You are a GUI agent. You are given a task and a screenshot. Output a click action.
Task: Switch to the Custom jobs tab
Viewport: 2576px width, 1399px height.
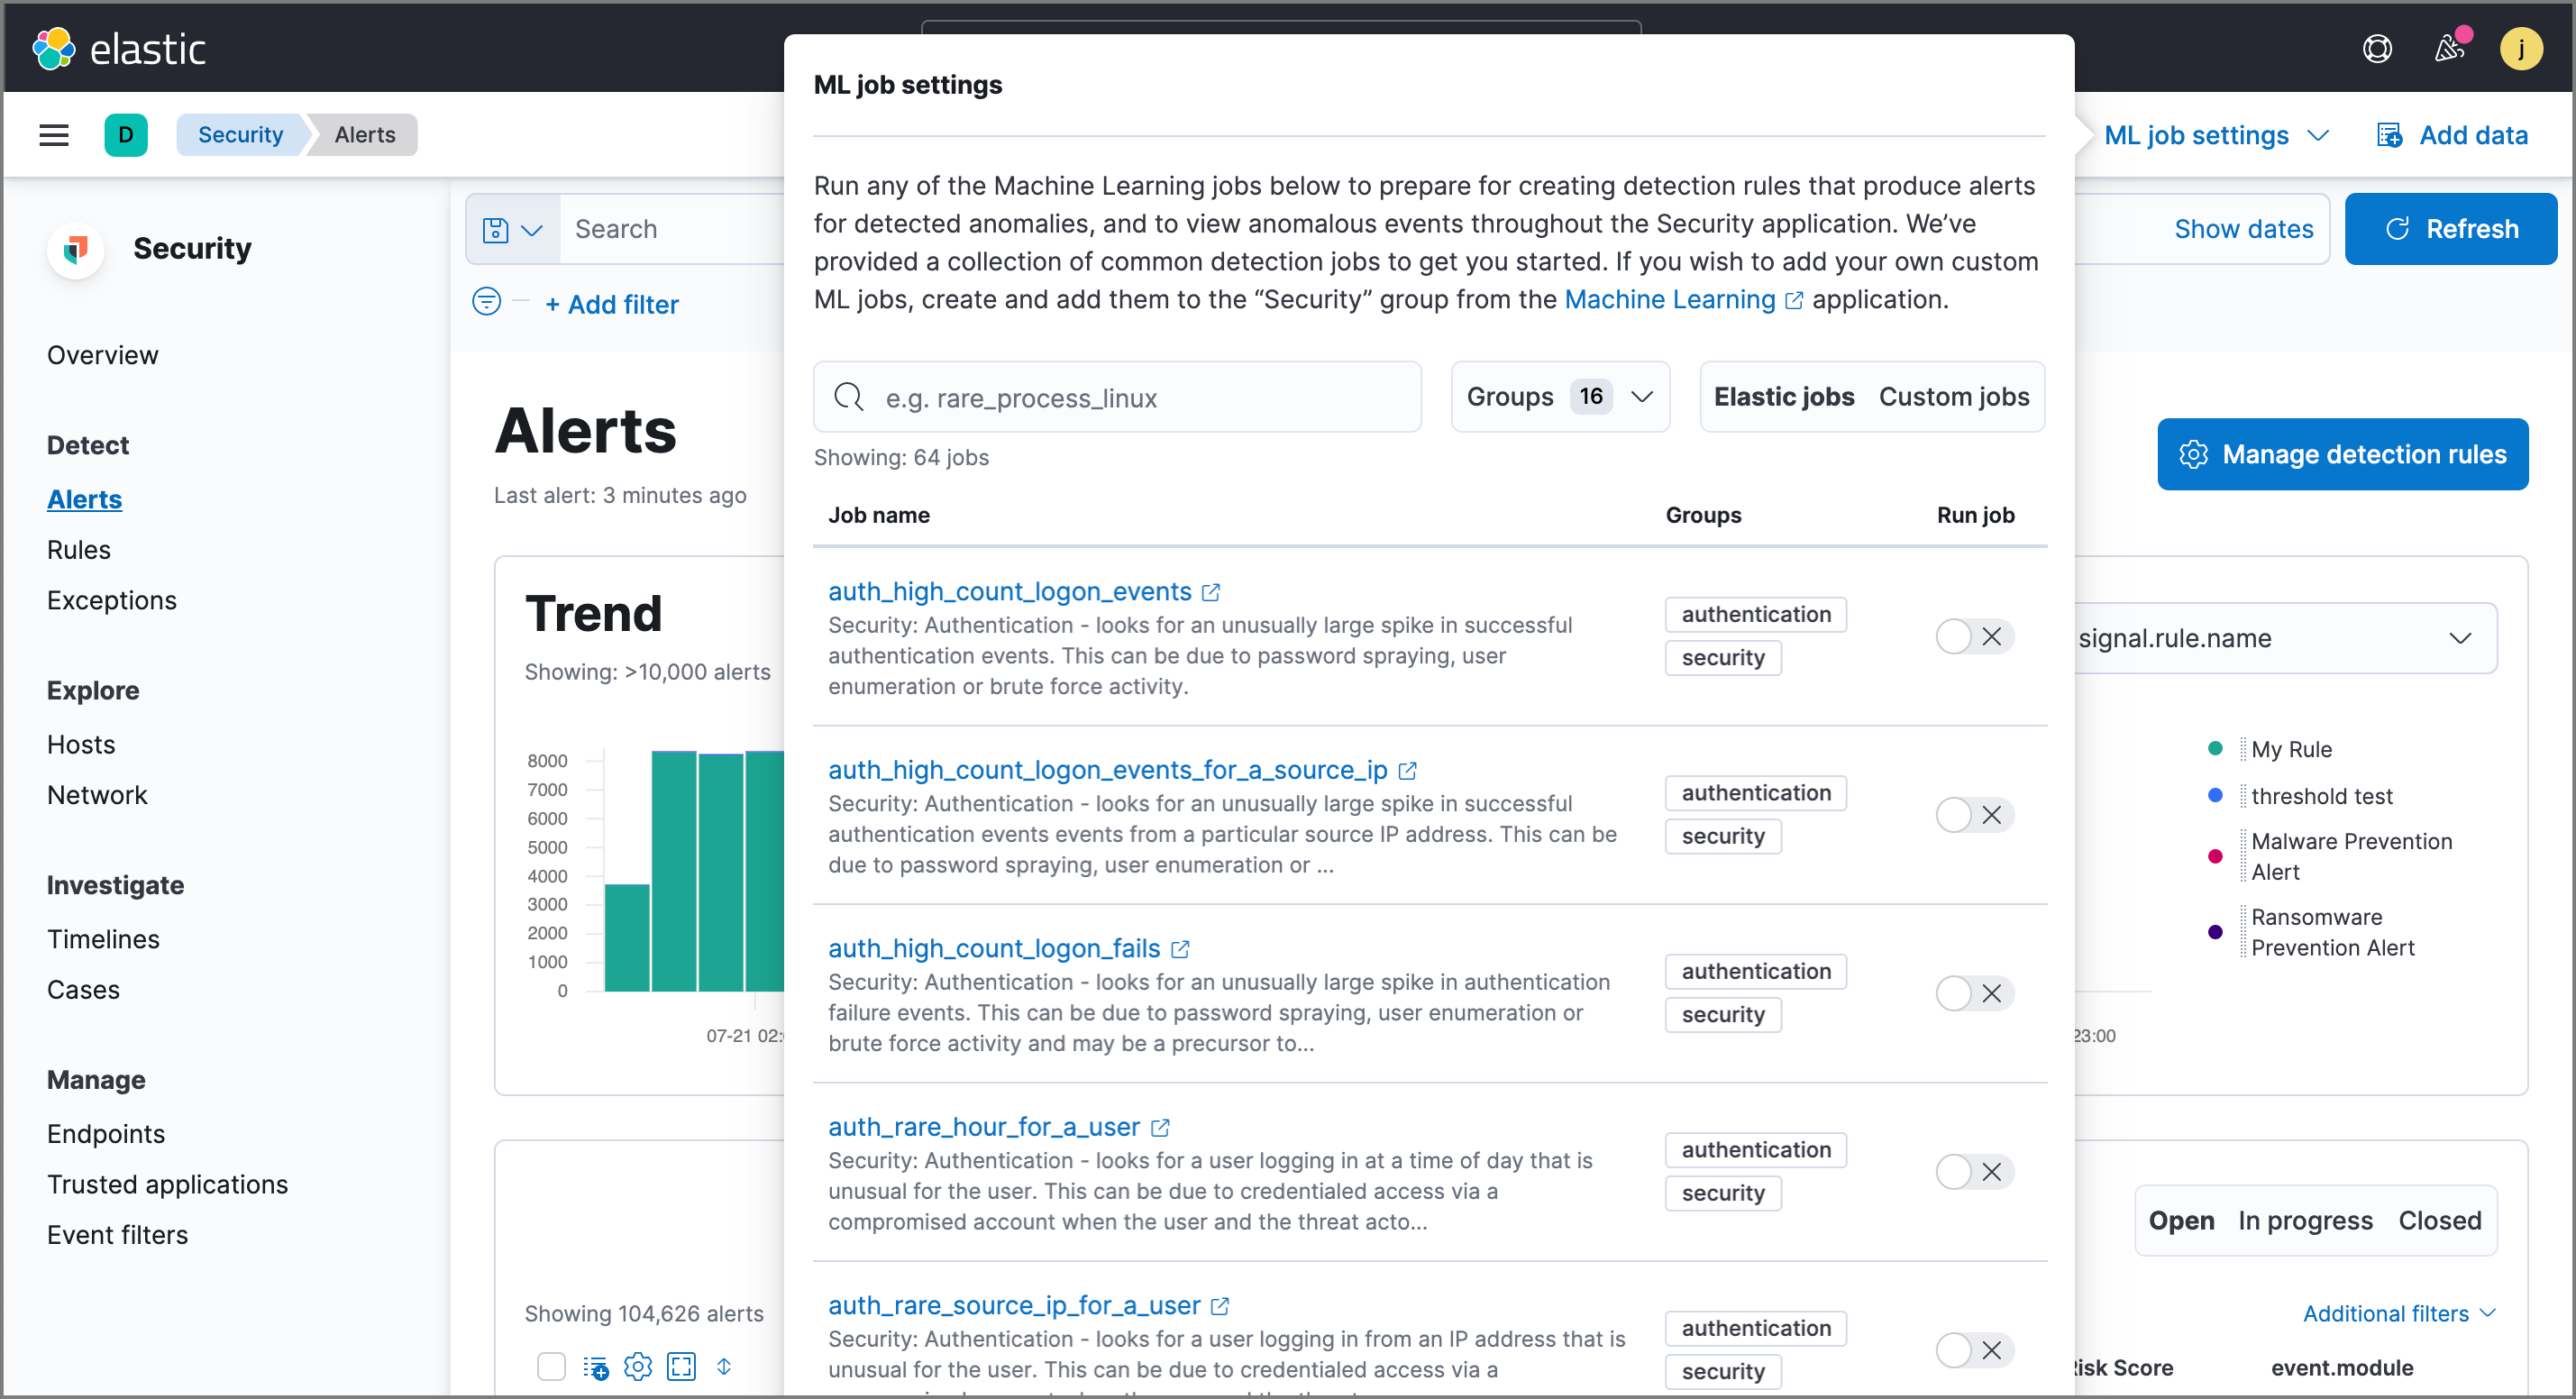pyautogui.click(x=1953, y=396)
